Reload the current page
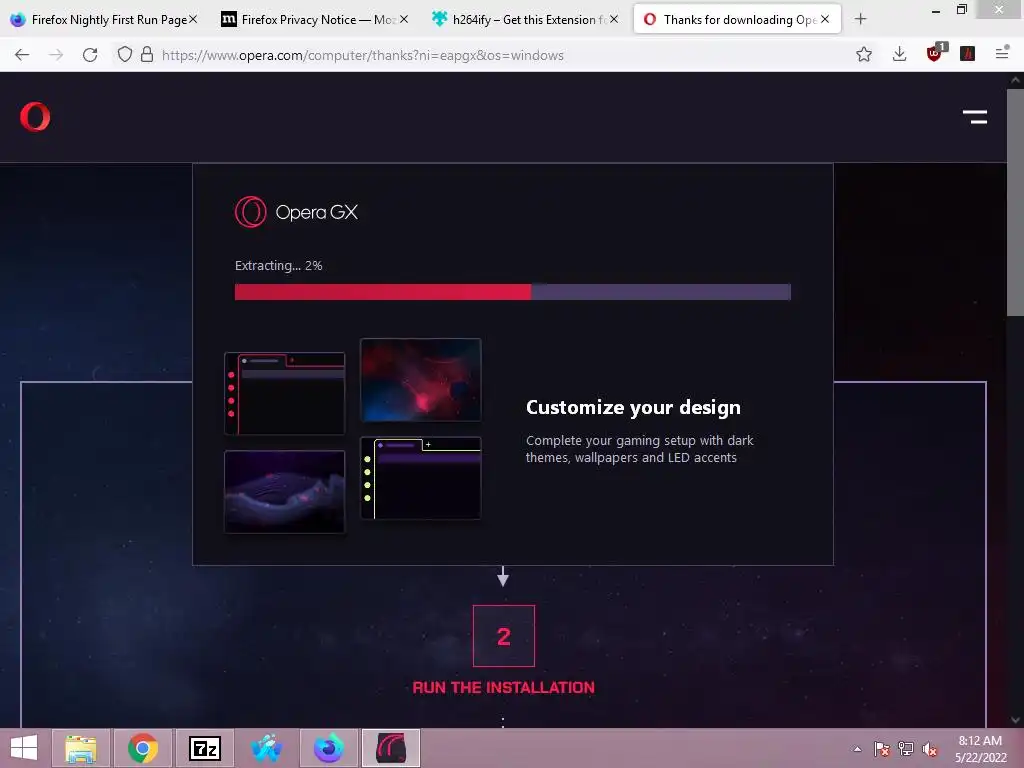Image resolution: width=1024 pixels, height=768 pixels. pyautogui.click(x=90, y=55)
